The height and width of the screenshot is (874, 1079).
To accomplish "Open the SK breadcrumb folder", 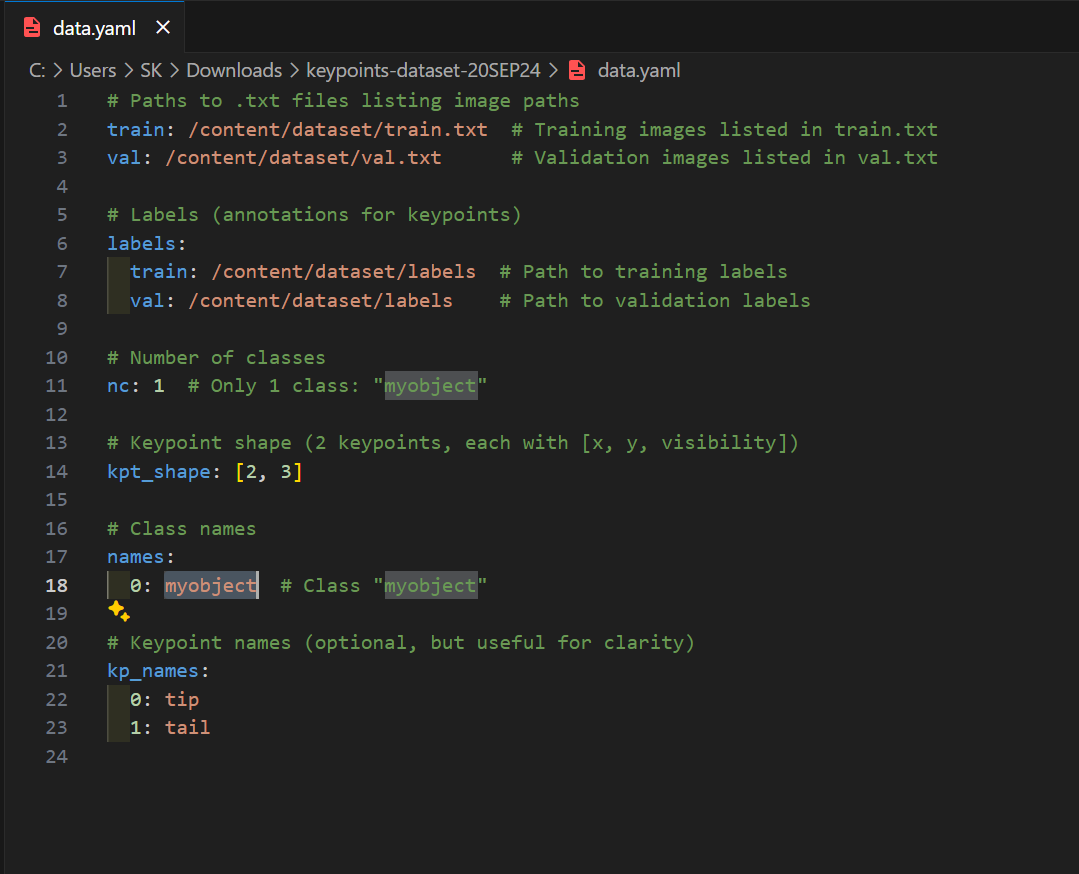I will pos(151,70).
